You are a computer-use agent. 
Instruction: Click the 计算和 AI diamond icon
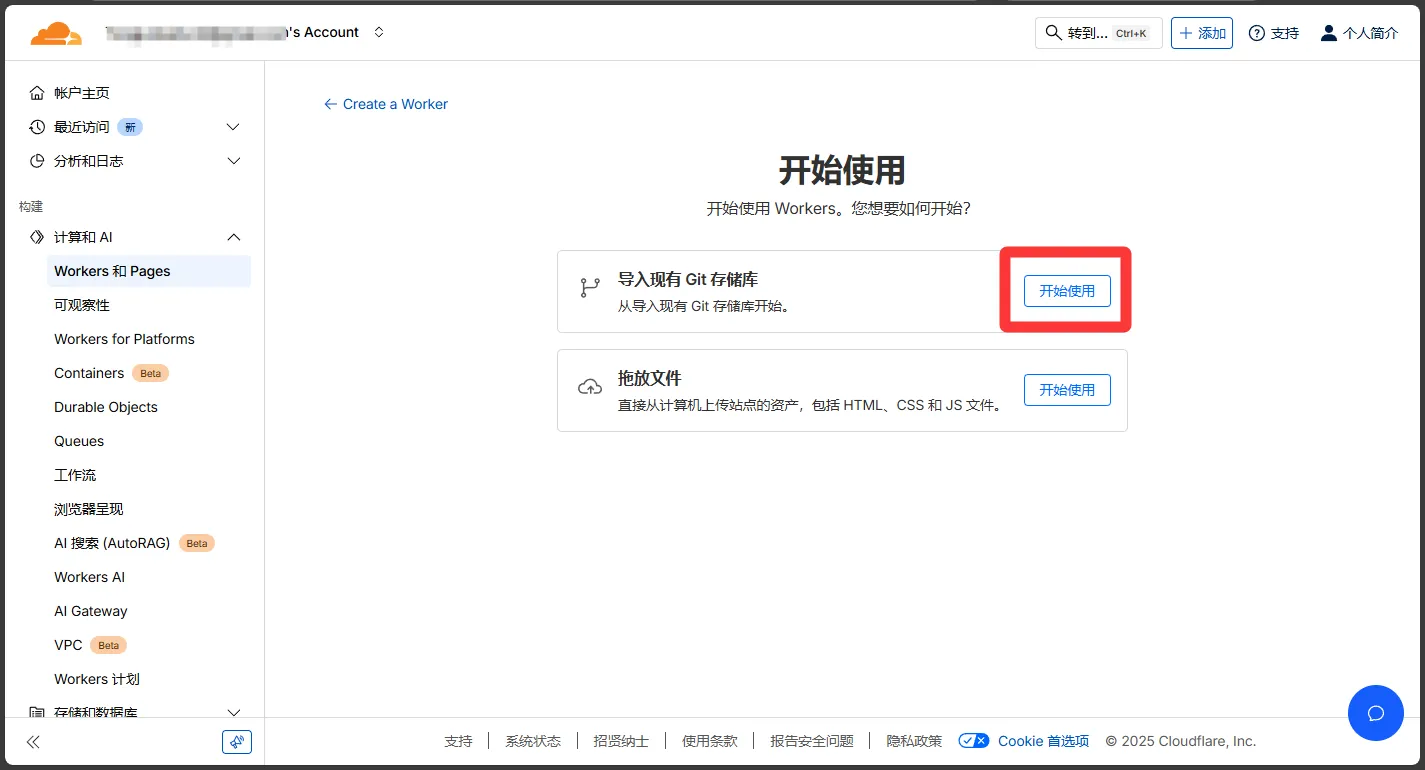[37, 237]
